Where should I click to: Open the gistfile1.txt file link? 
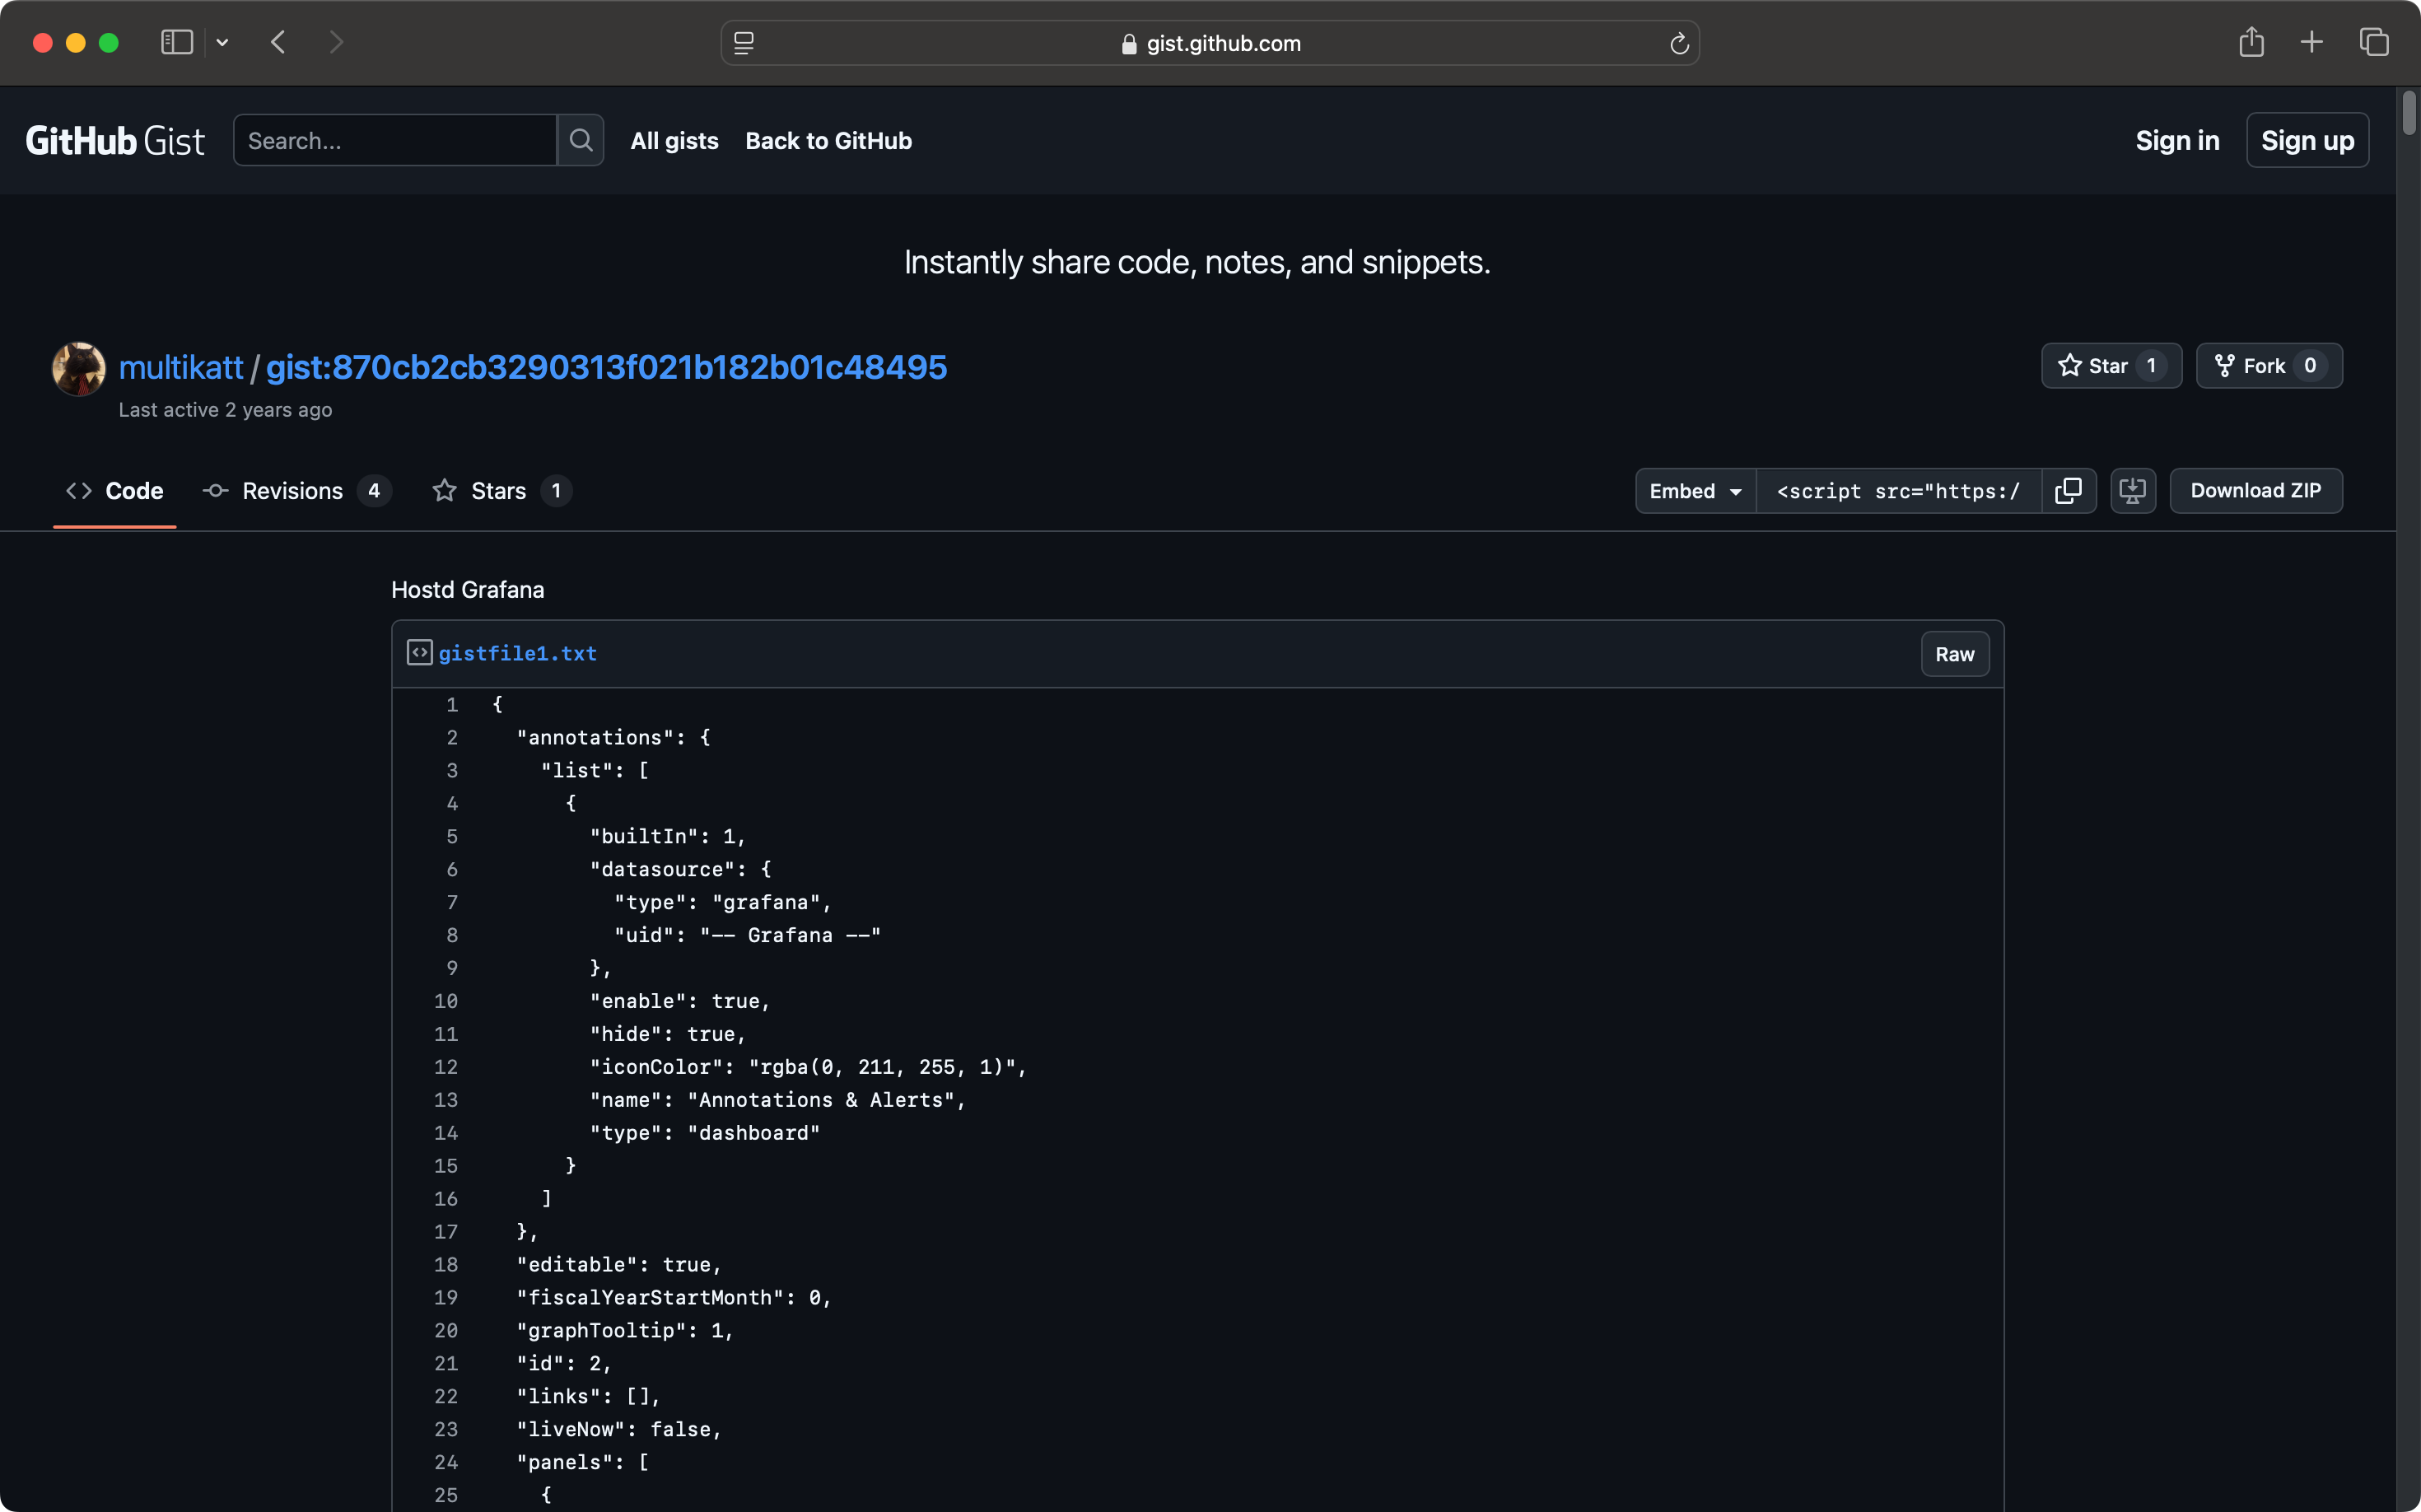point(517,653)
